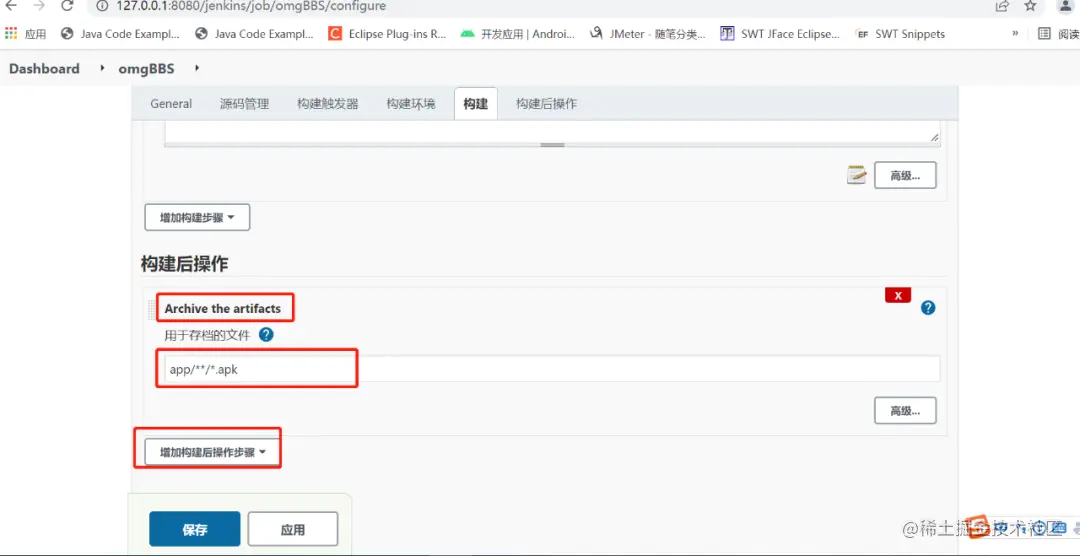Viewport: 1080px width, 556px height.
Task: Expand hidden bookmarks chevron
Action: [1015, 33]
